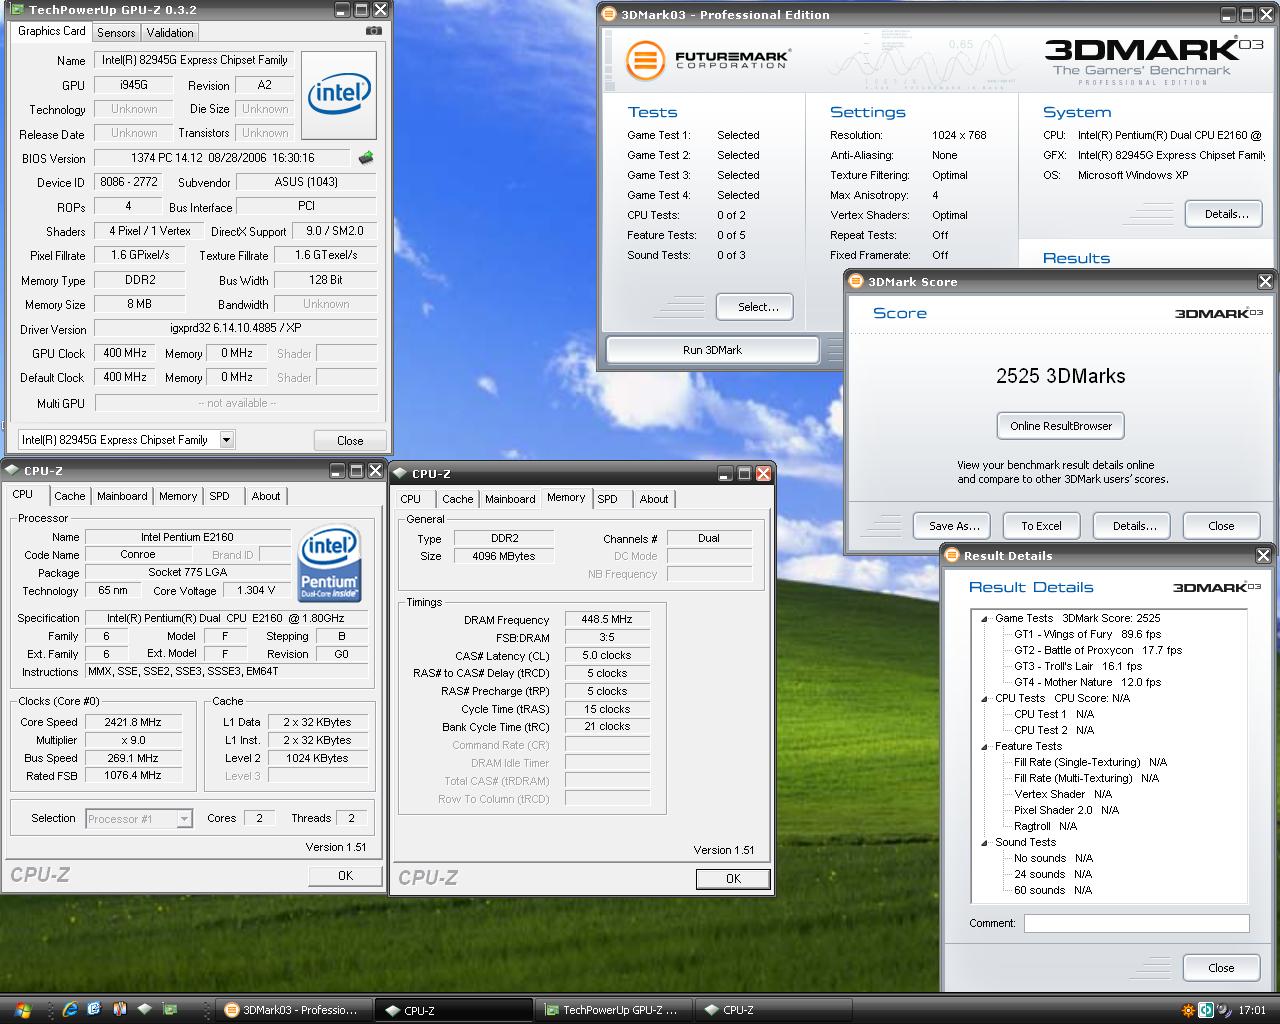Click Close in the Result Details dialog

coord(1221,968)
